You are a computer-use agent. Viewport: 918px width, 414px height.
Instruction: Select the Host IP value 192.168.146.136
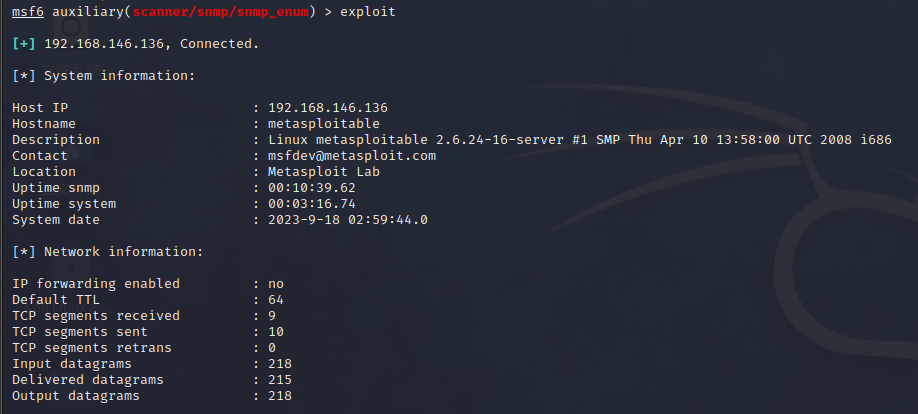328,108
